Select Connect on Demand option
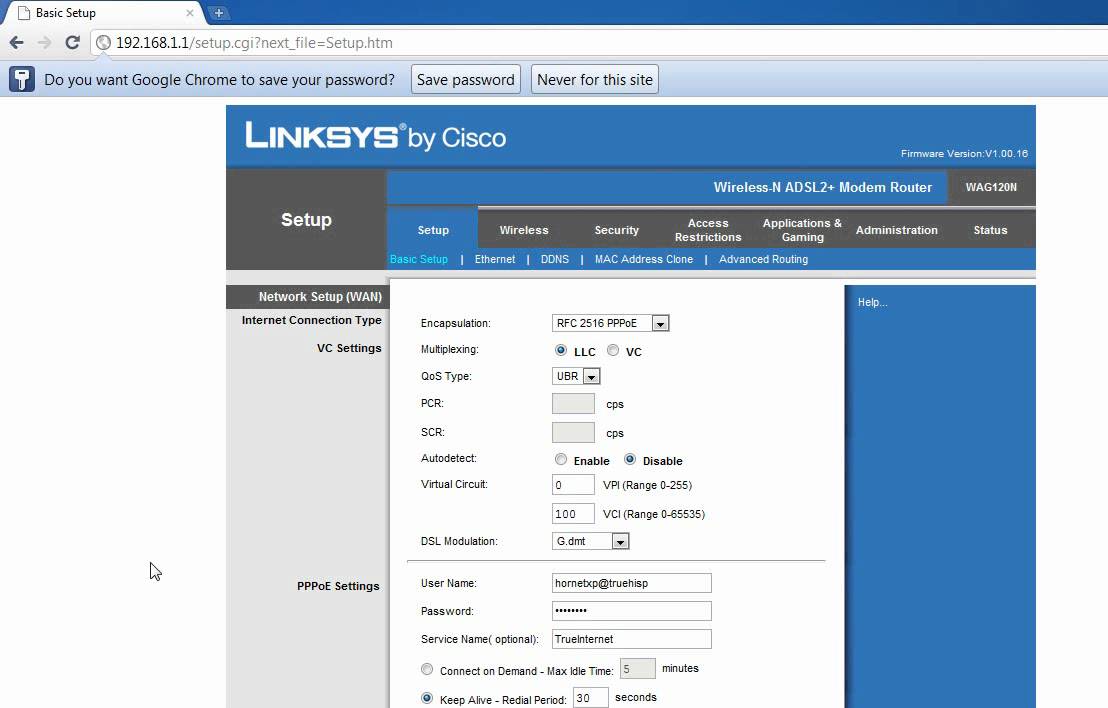The image size is (1108, 708). pos(427,669)
